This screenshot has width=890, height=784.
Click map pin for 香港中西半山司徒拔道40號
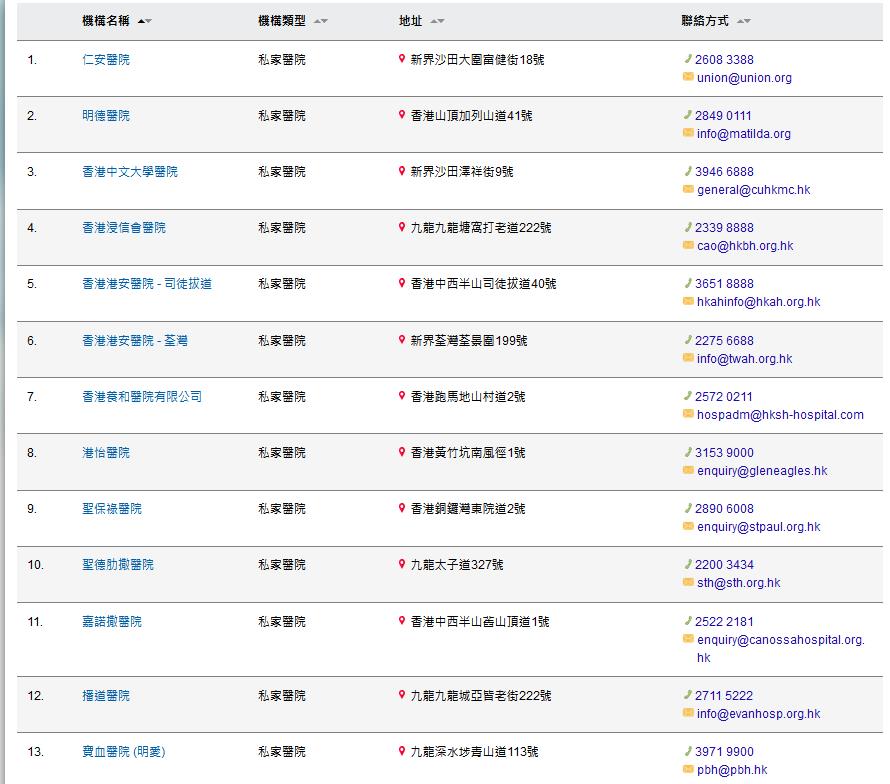[402, 283]
